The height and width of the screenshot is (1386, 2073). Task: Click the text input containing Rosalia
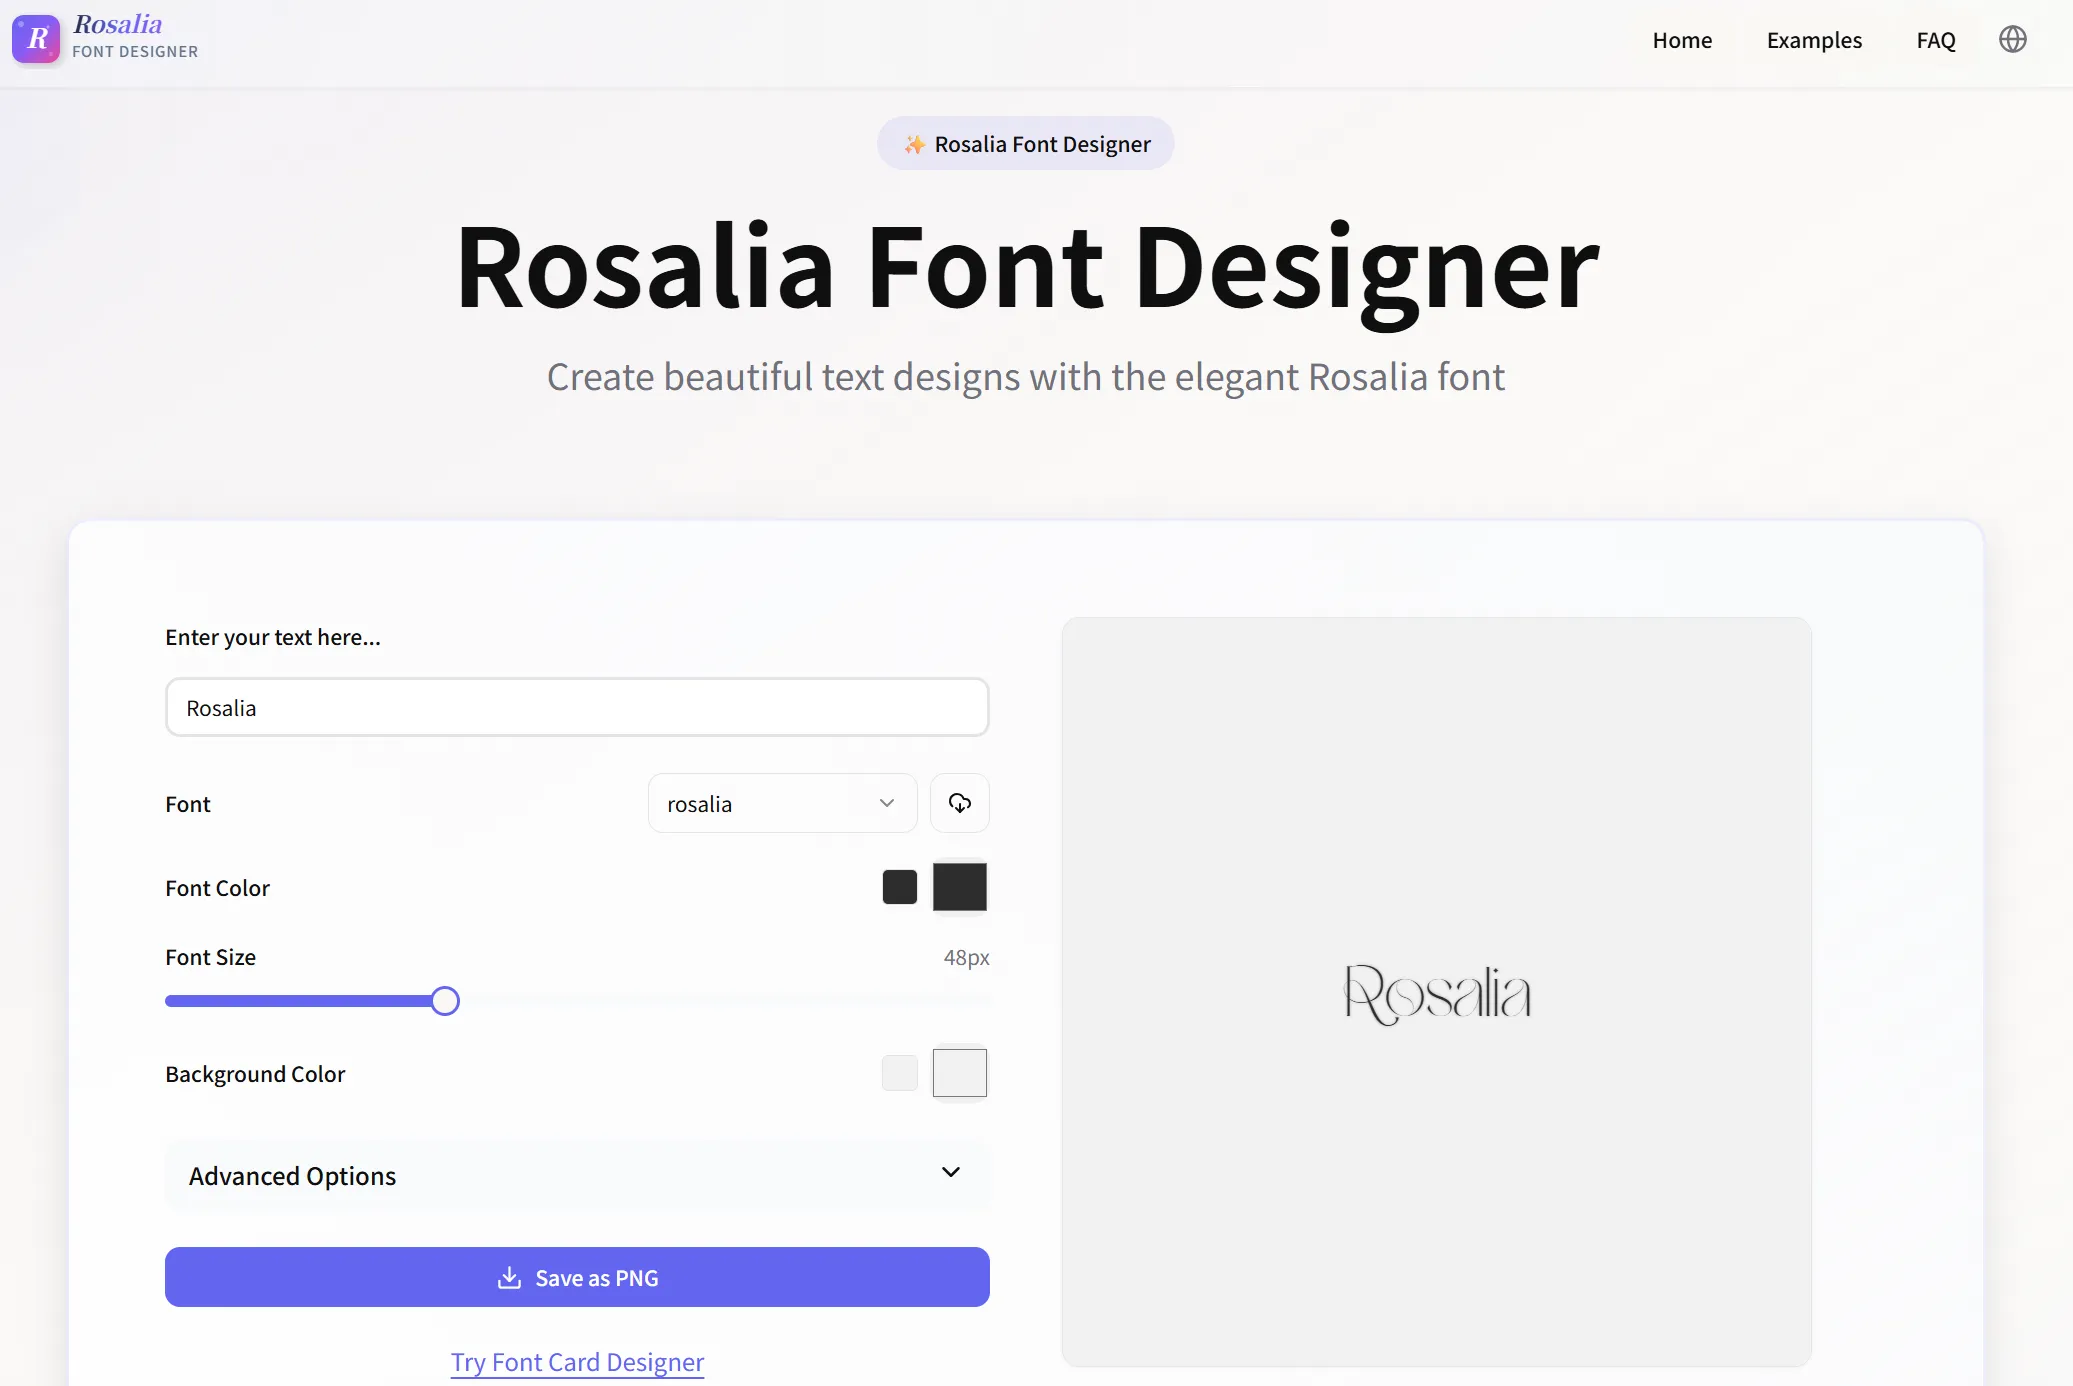[x=577, y=708]
